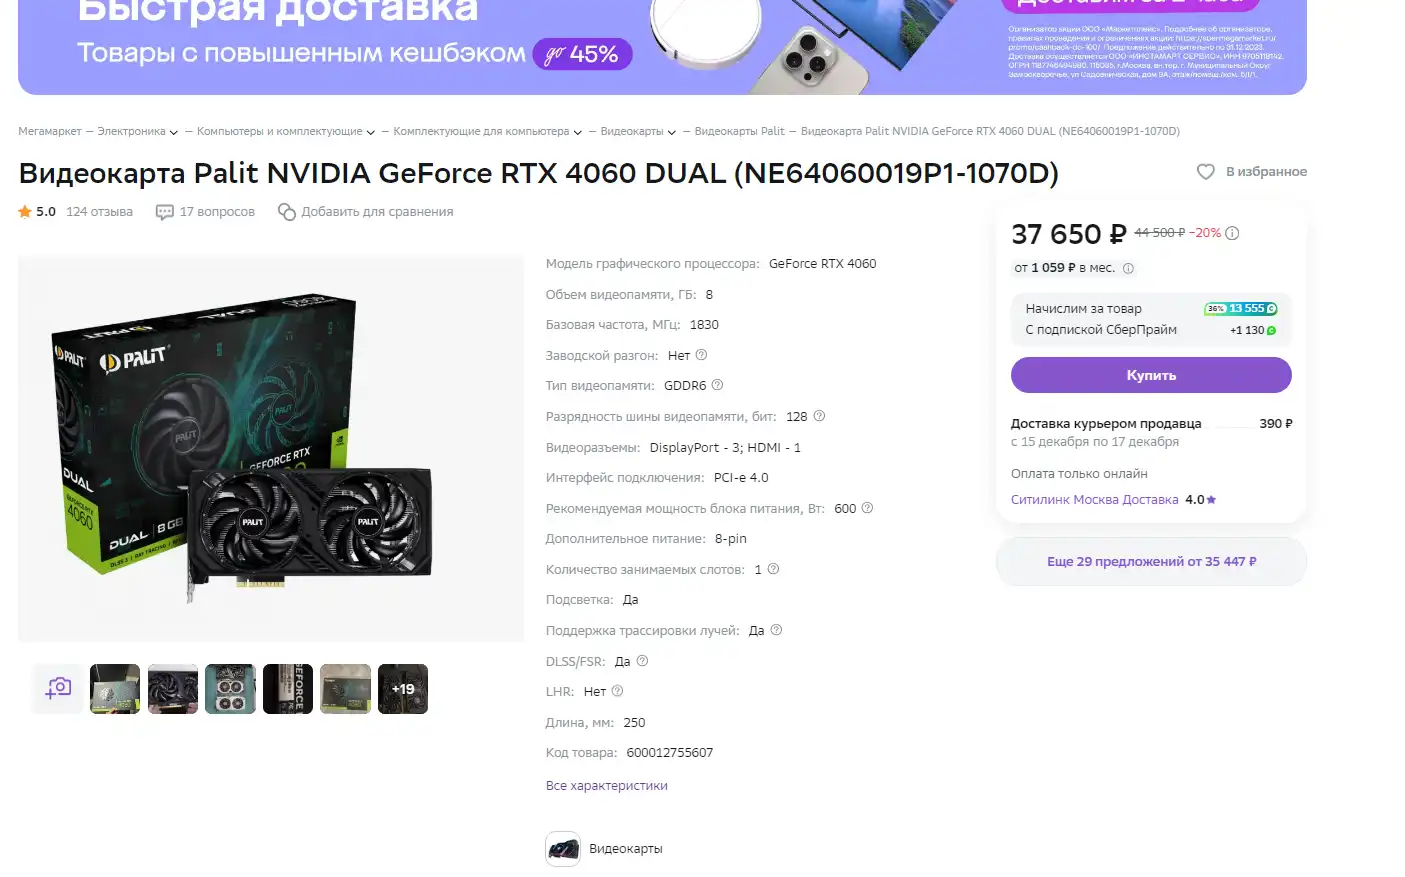Open Видеокарты Palit breadcrumb item

(x=740, y=132)
